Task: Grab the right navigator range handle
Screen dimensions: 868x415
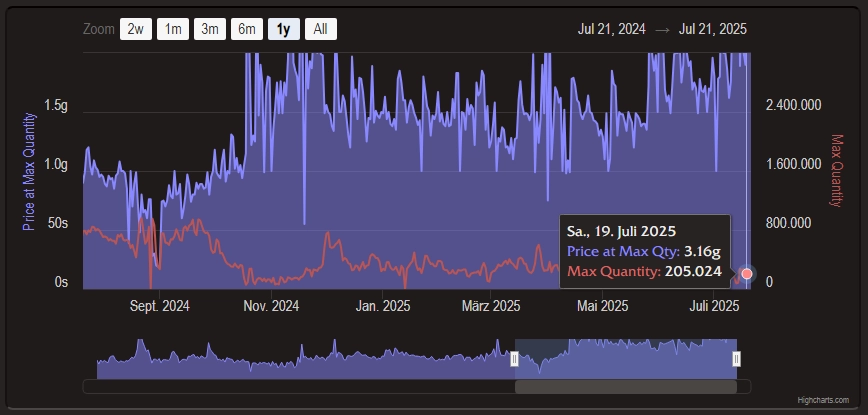Action: point(737,359)
